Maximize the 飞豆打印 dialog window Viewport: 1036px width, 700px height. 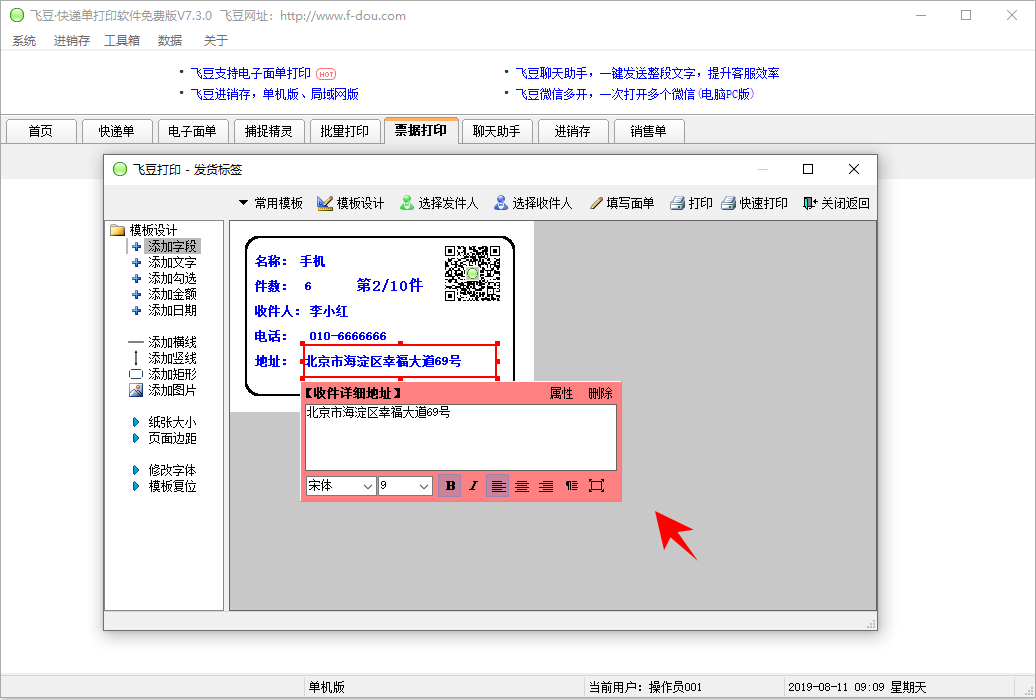click(807, 169)
